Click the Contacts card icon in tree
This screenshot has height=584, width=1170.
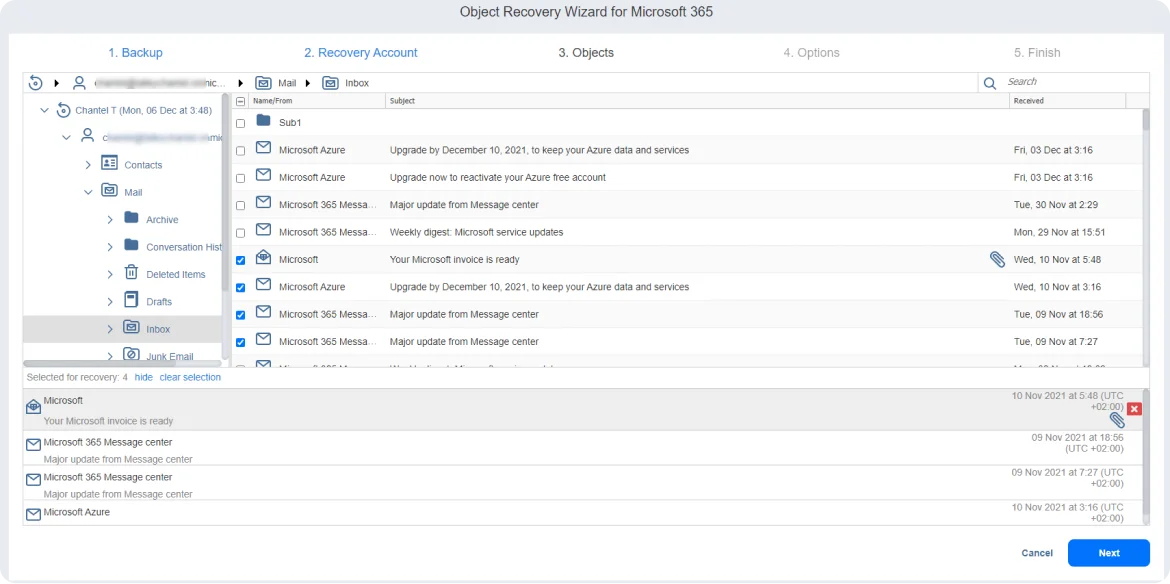point(109,164)
